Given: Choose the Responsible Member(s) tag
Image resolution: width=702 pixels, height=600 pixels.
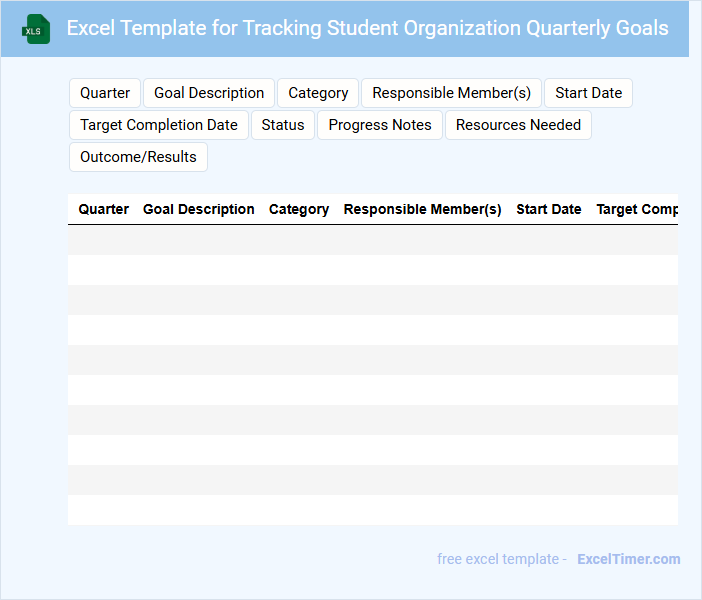Looking at the screenshot, I should pos(451,93).
